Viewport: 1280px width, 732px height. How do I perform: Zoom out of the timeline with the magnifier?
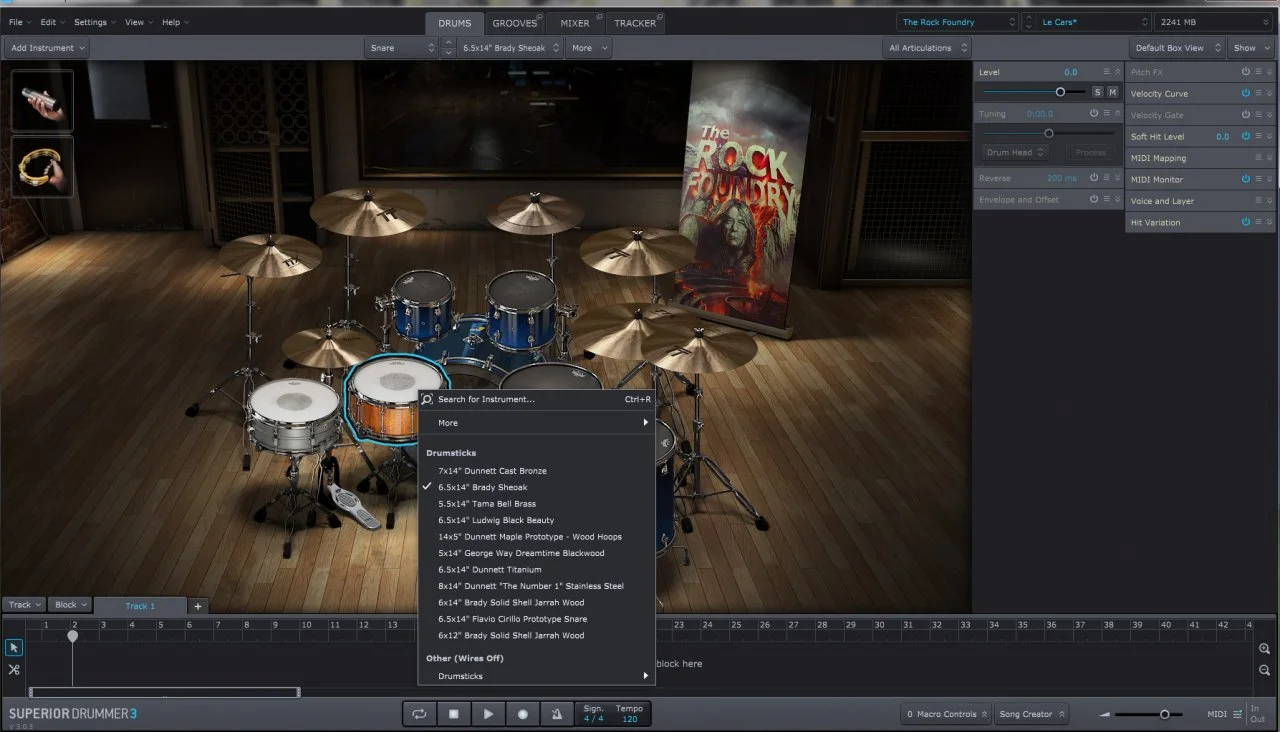1265,670
